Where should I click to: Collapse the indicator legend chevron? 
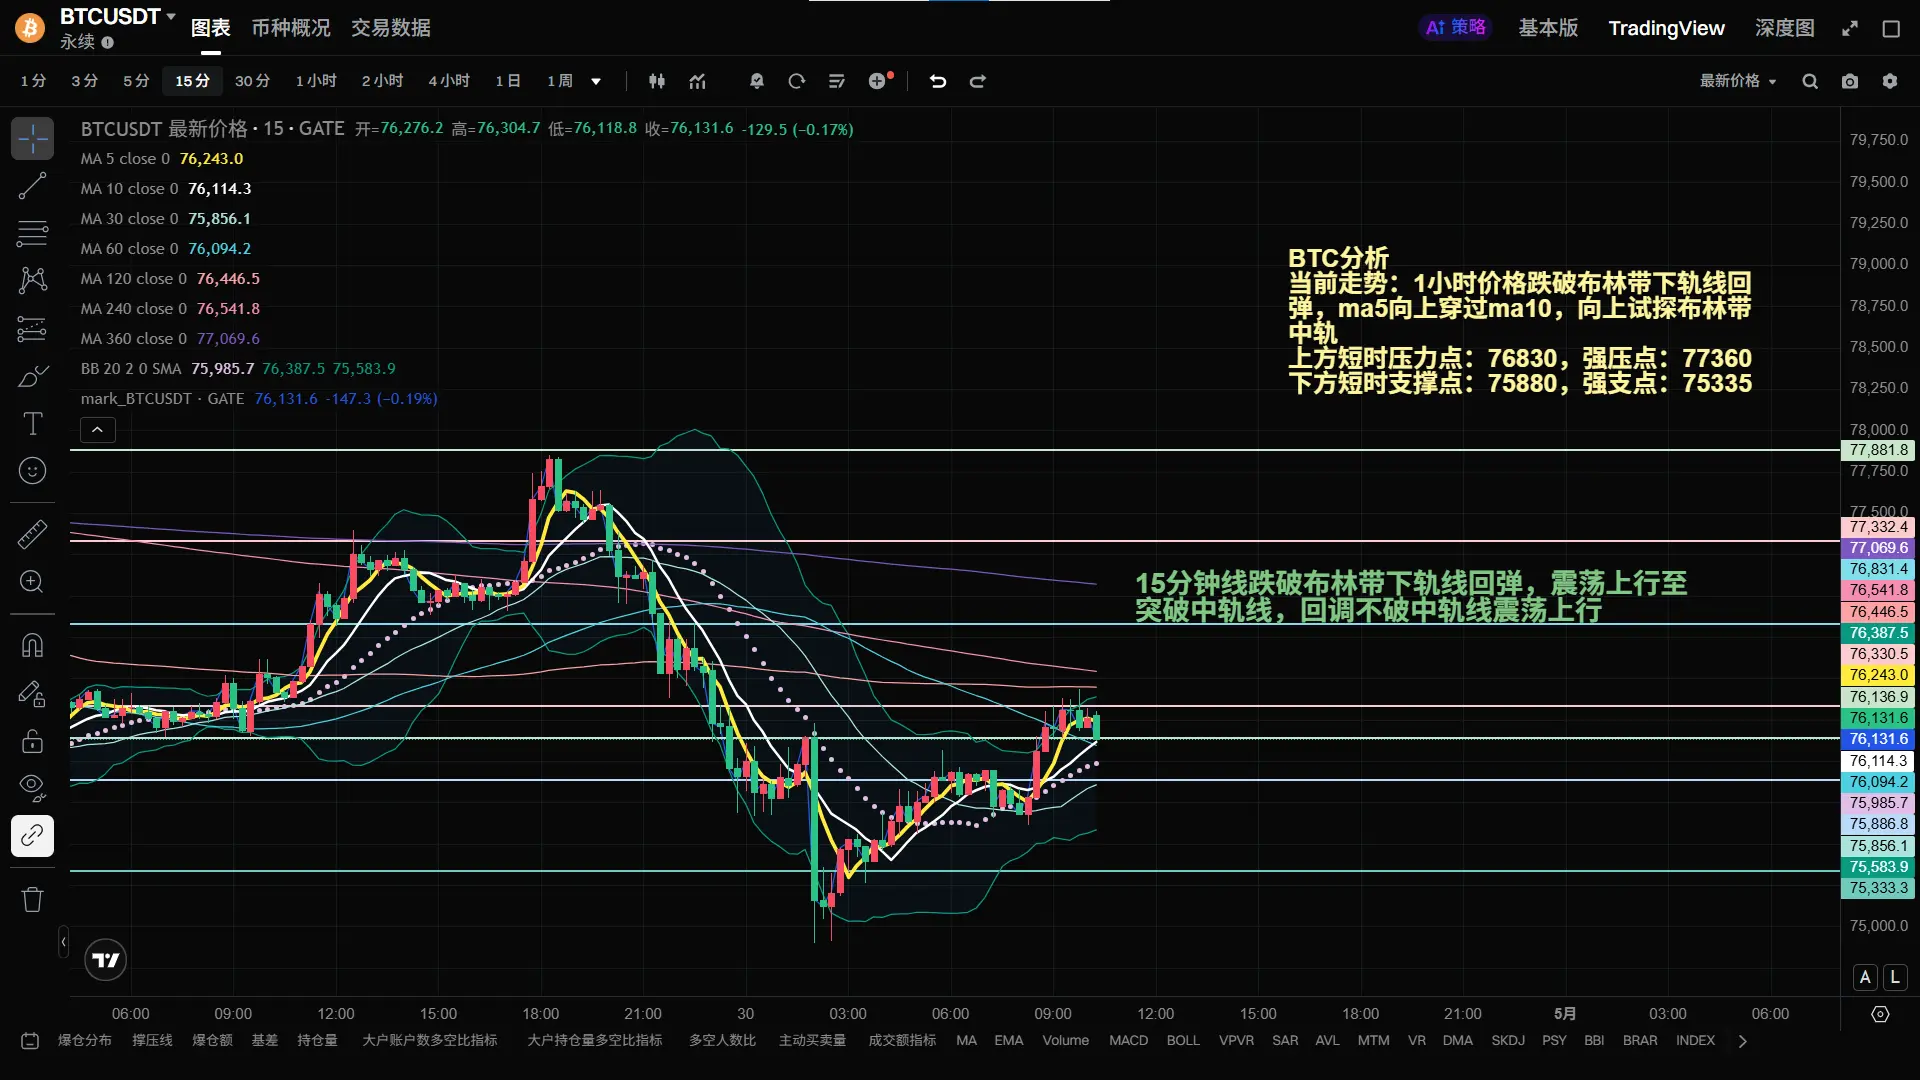click(x=97, y=430)
